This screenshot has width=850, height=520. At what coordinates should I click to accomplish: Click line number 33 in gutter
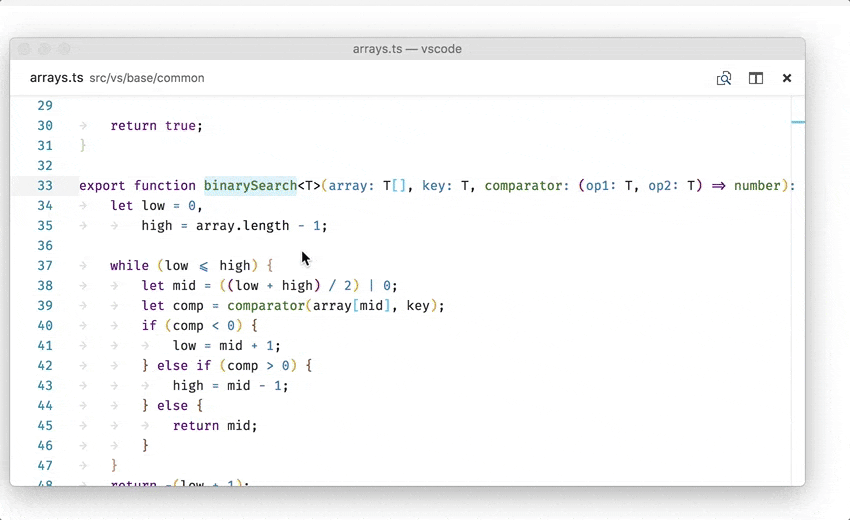(45, 185)
